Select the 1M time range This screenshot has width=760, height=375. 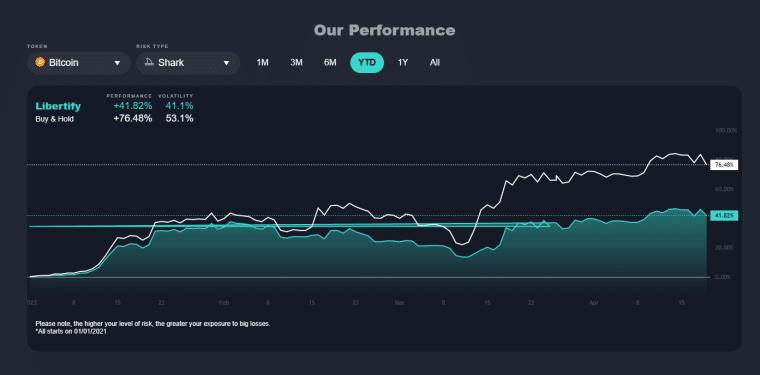coord(262,62)
